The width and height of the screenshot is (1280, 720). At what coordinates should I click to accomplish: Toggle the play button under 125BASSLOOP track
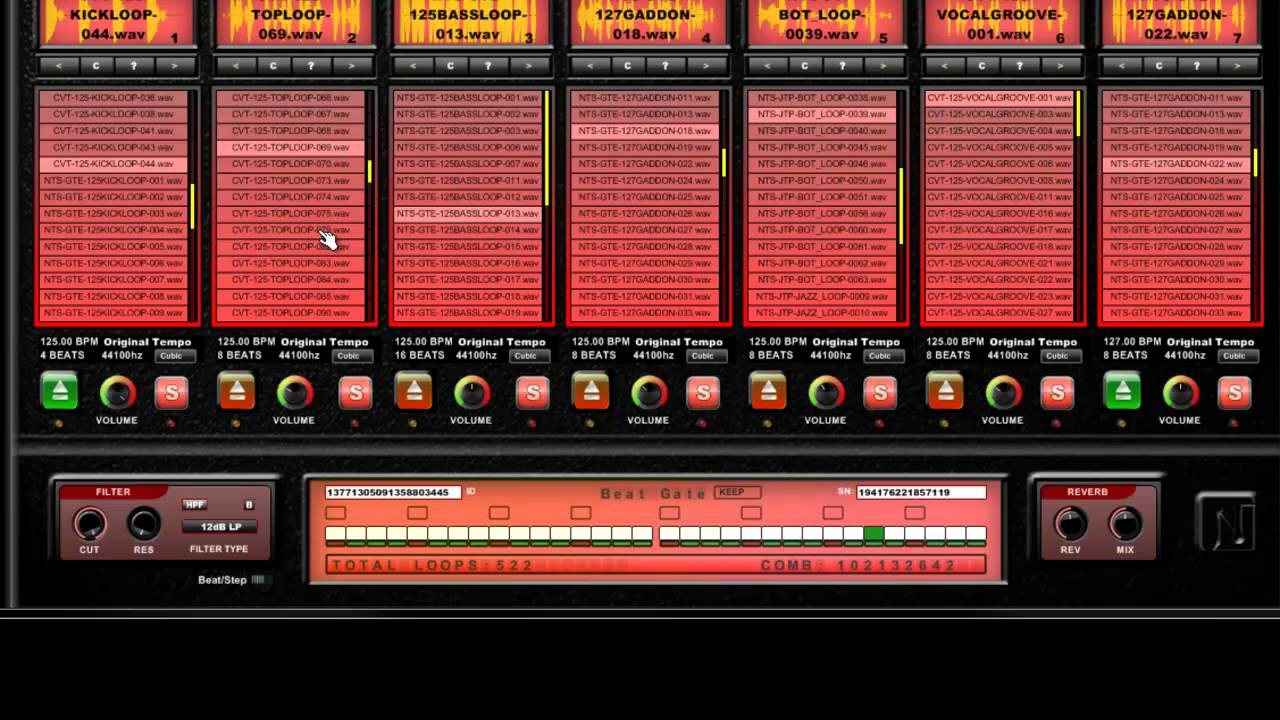tap(414, 391)
